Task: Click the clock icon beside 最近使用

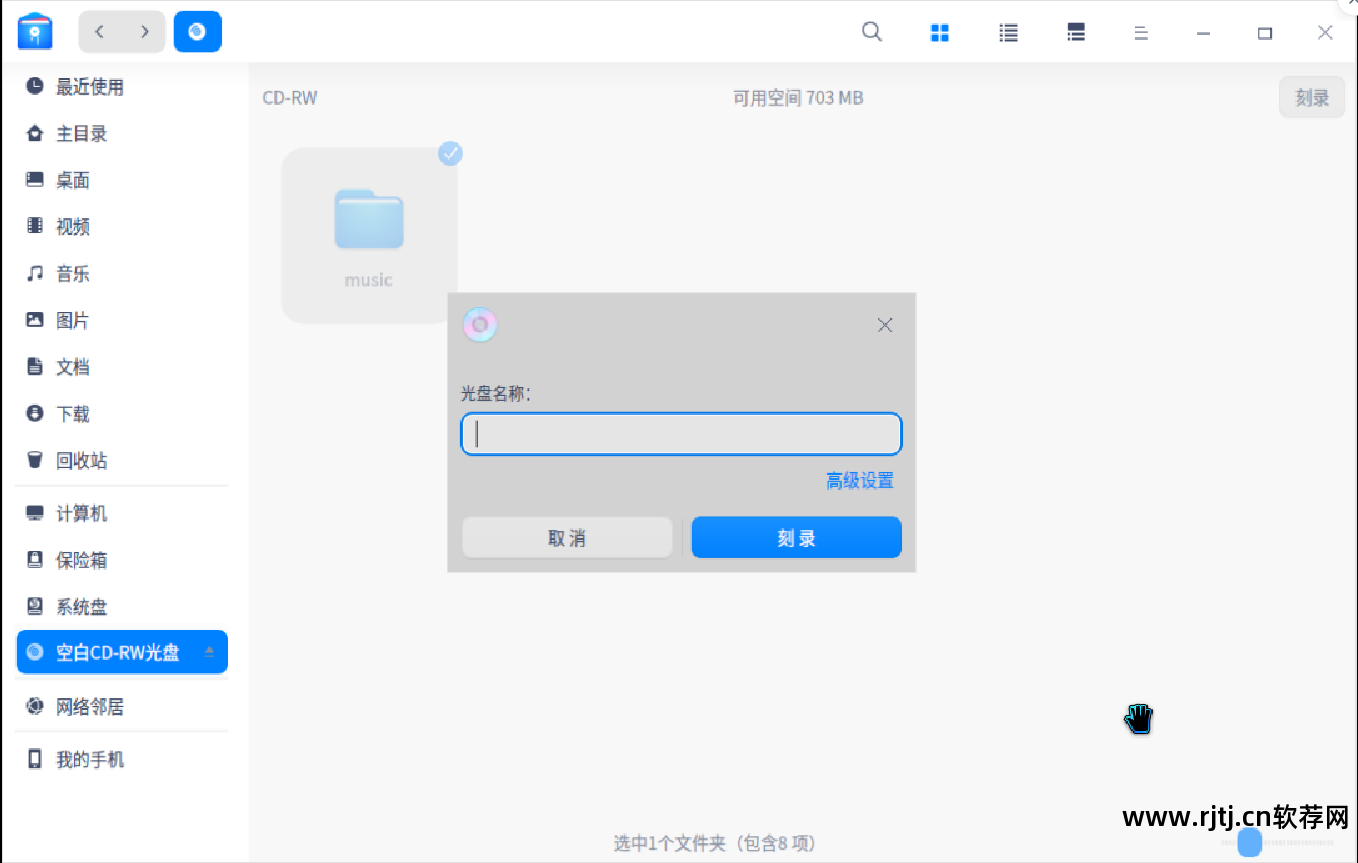Action: click(35, 86)
